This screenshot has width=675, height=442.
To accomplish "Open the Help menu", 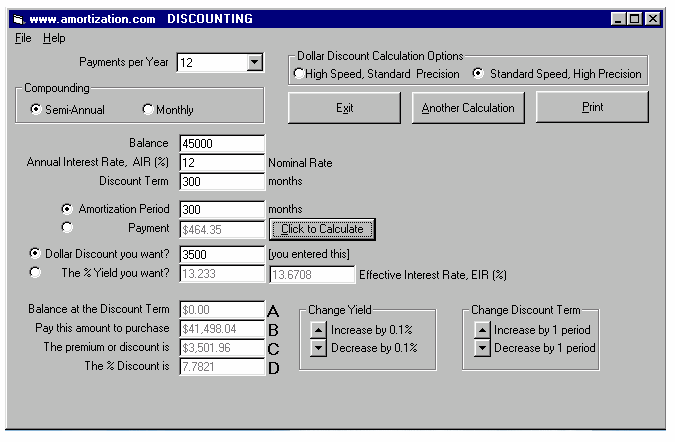I will pos(54,38).
